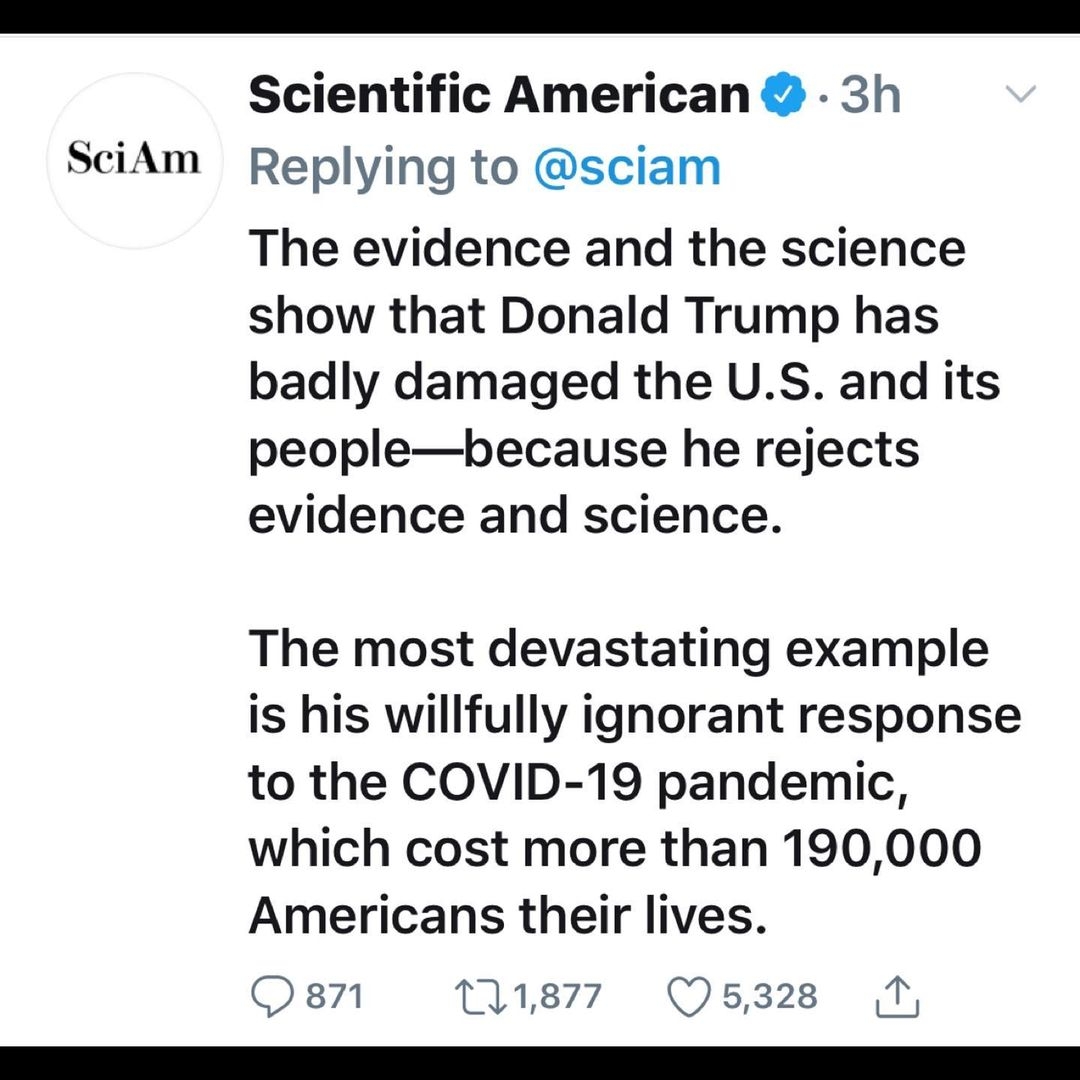
Task: Expand the tweet options chevron menu
Action: tap(1020, 95)
